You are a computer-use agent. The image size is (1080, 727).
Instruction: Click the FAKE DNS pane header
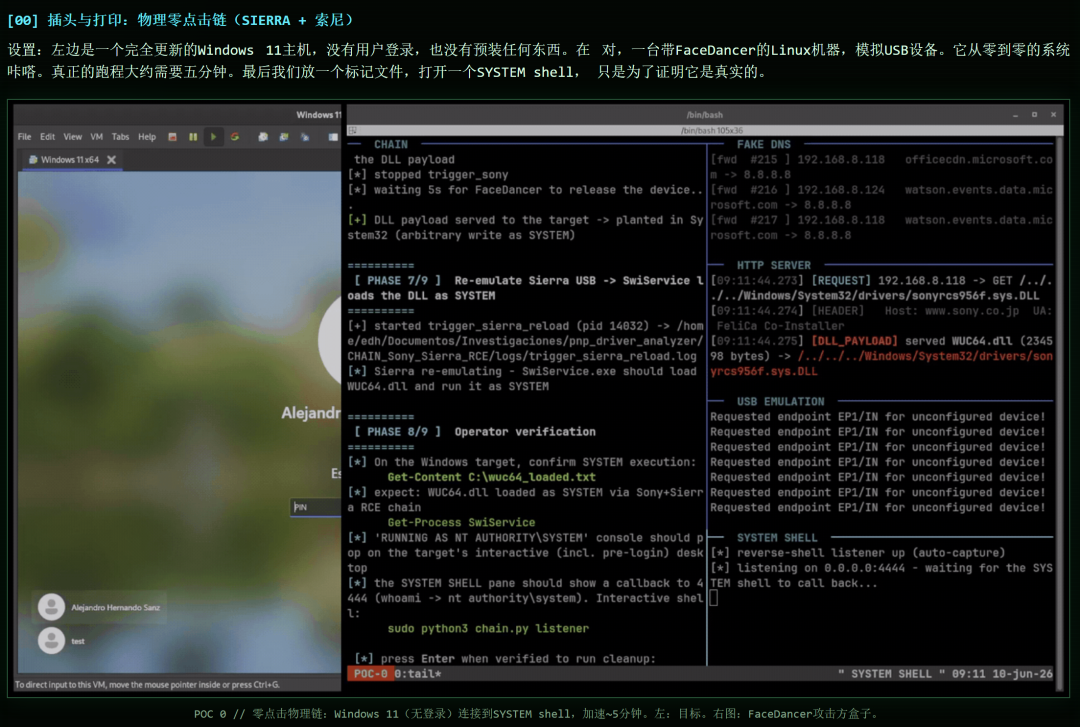763,145
